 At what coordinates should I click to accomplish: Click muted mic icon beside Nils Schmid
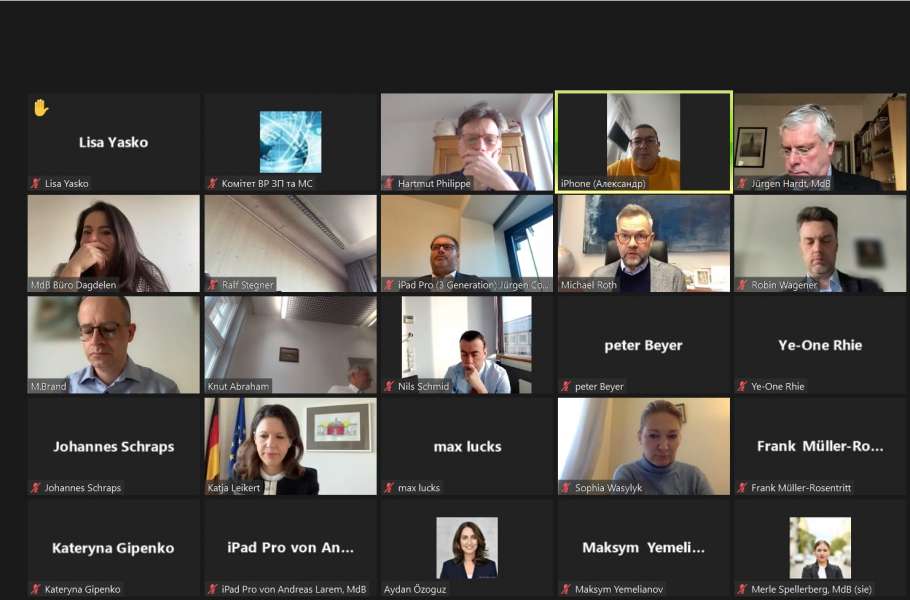click(x=389, y=386)
